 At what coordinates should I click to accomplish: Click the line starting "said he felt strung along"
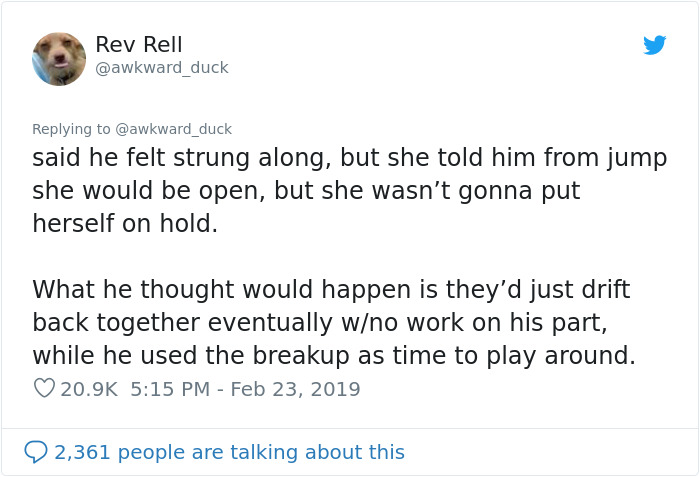click(349, 158)
